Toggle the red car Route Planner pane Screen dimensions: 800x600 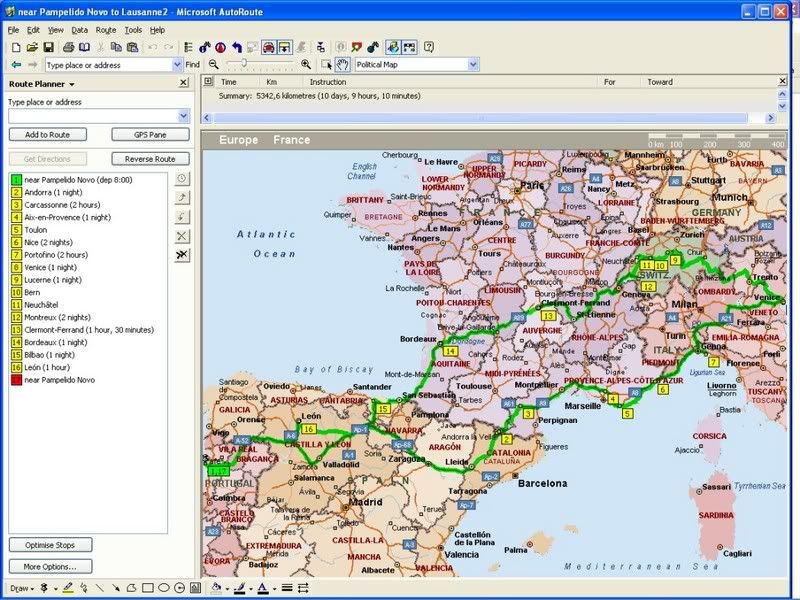268,47
